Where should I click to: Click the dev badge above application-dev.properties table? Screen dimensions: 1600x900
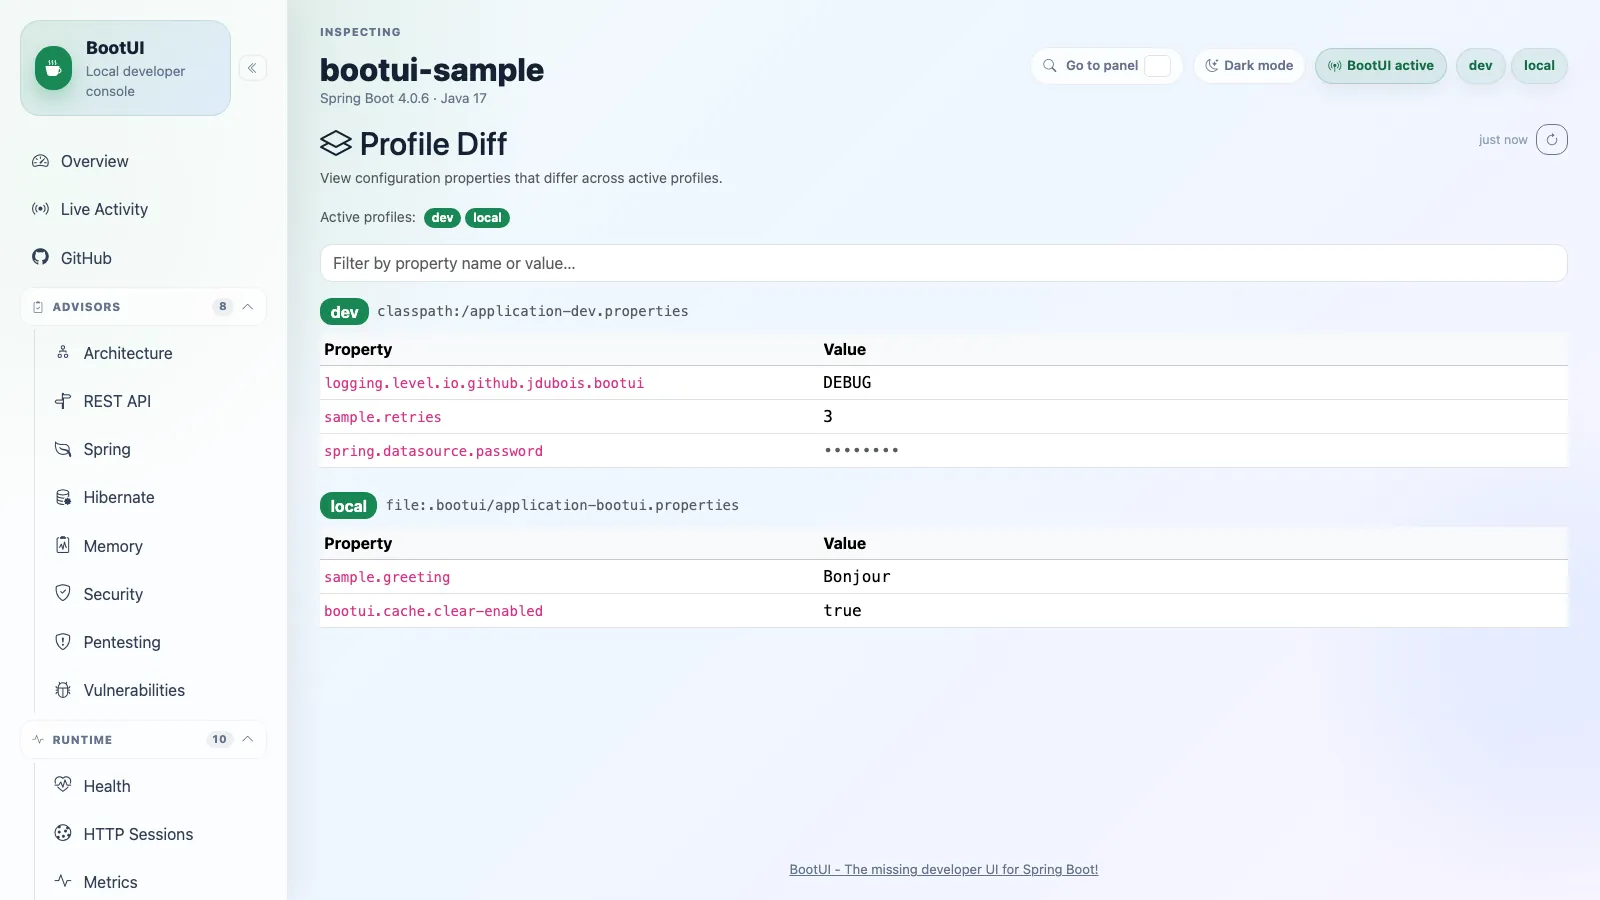point(344,312)
